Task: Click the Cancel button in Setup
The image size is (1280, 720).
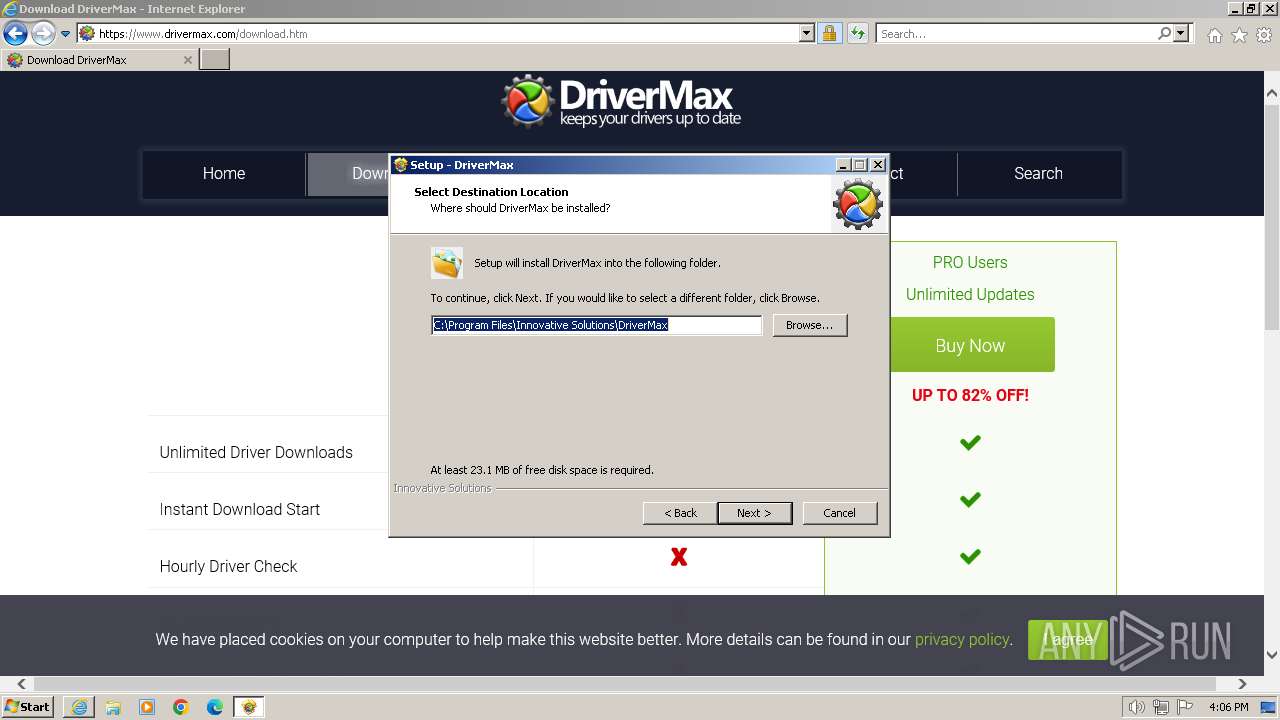Action: pyautogui.click(x=839, y=513)
